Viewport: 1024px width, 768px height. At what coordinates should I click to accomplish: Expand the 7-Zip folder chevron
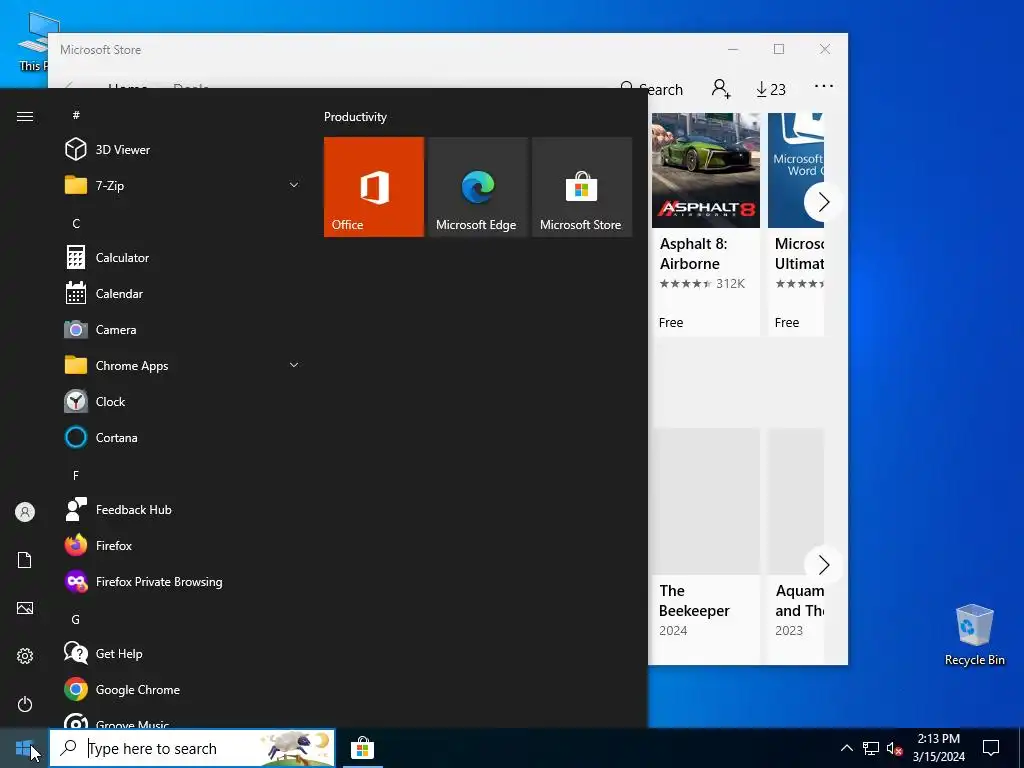click(294, 185)
